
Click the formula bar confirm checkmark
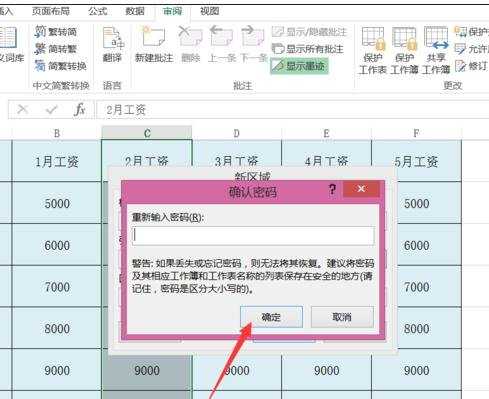[x=51, y=109]
